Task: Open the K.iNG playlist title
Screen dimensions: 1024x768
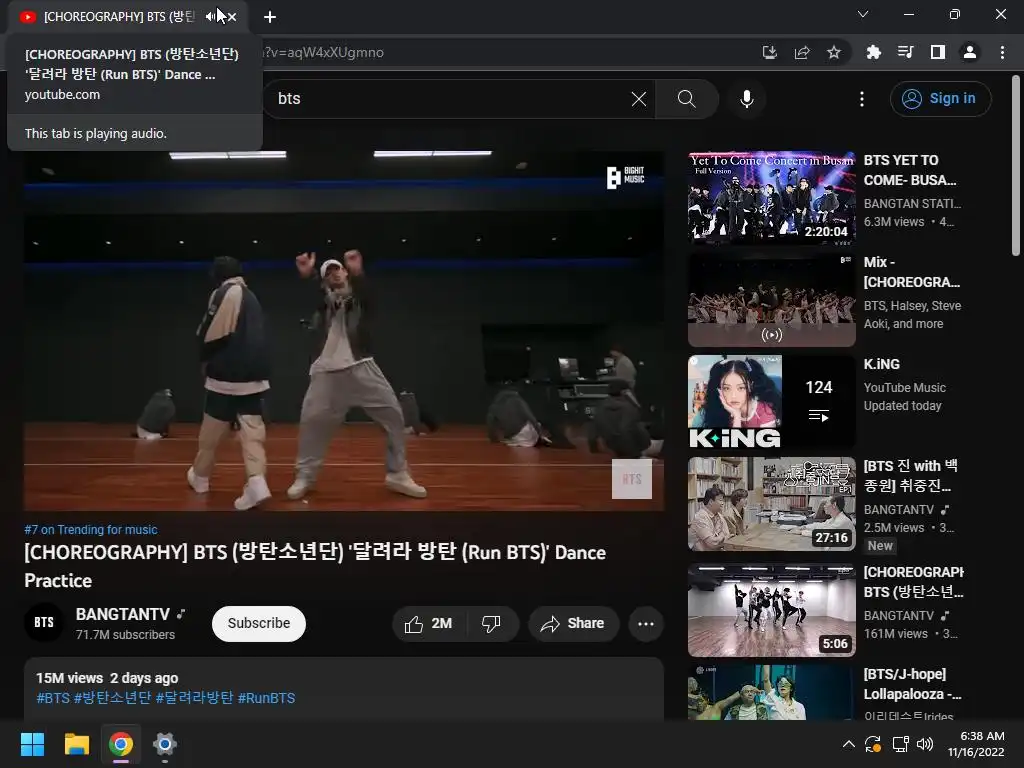Action: [882, 364]
